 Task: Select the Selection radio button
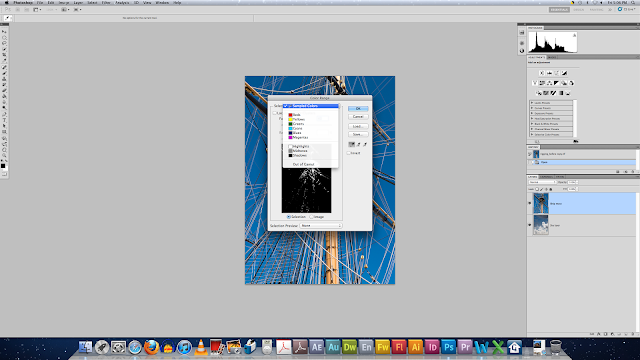tap(289, 217)
